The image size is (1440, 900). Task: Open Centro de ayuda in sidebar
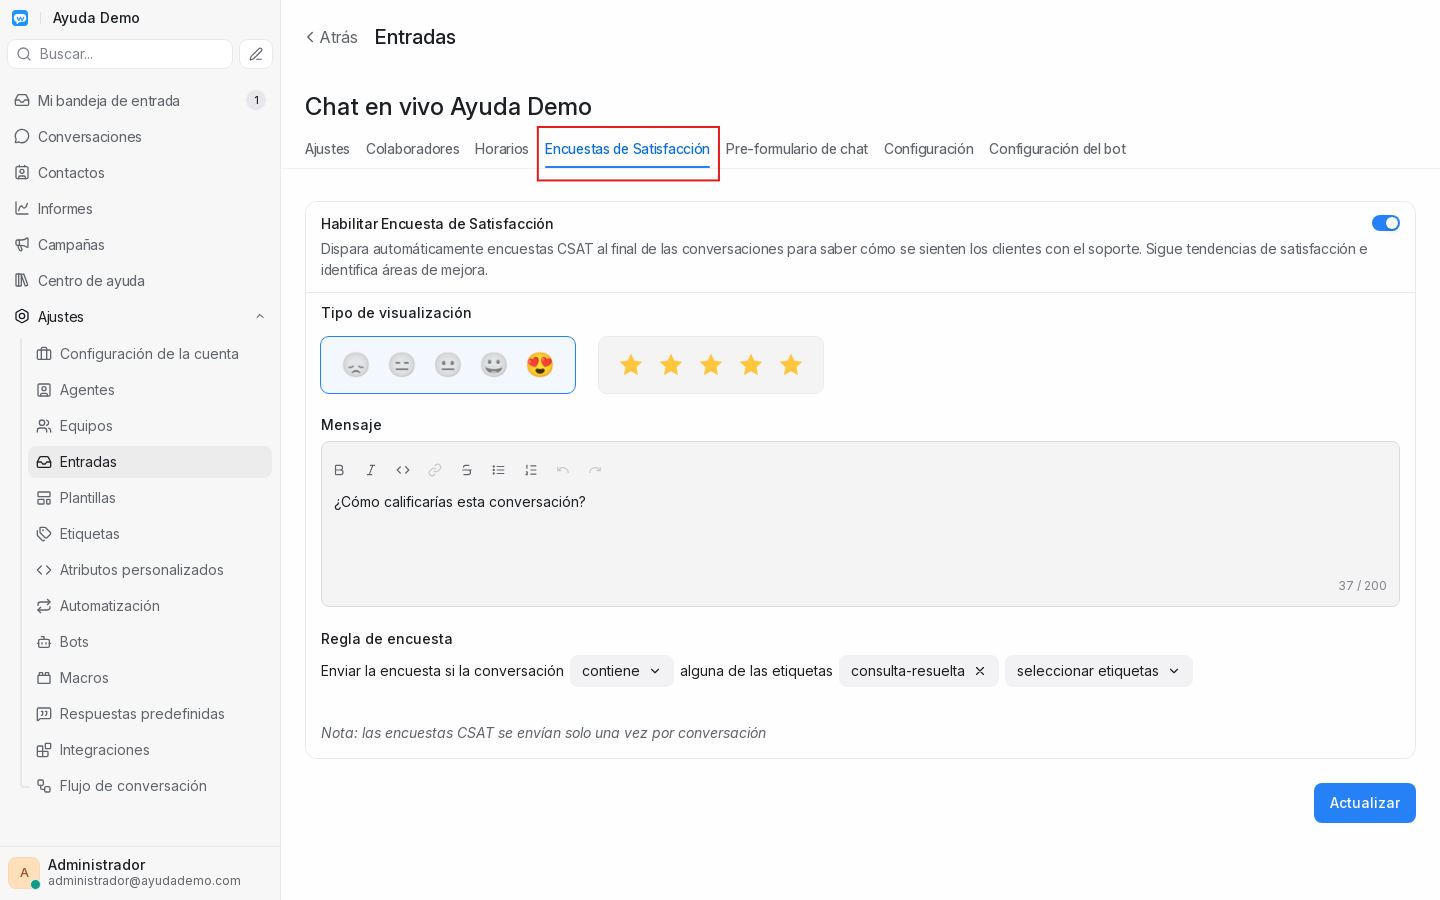point(140,280)
